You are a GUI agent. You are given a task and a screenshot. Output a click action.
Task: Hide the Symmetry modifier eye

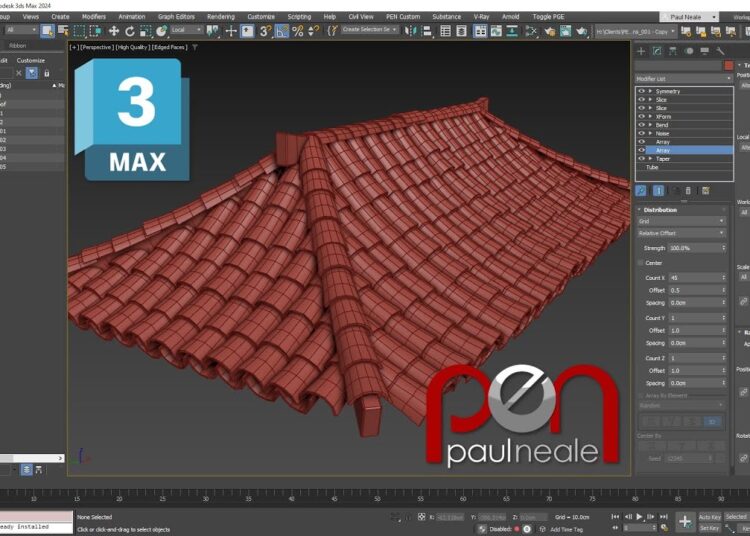(641, 91)
